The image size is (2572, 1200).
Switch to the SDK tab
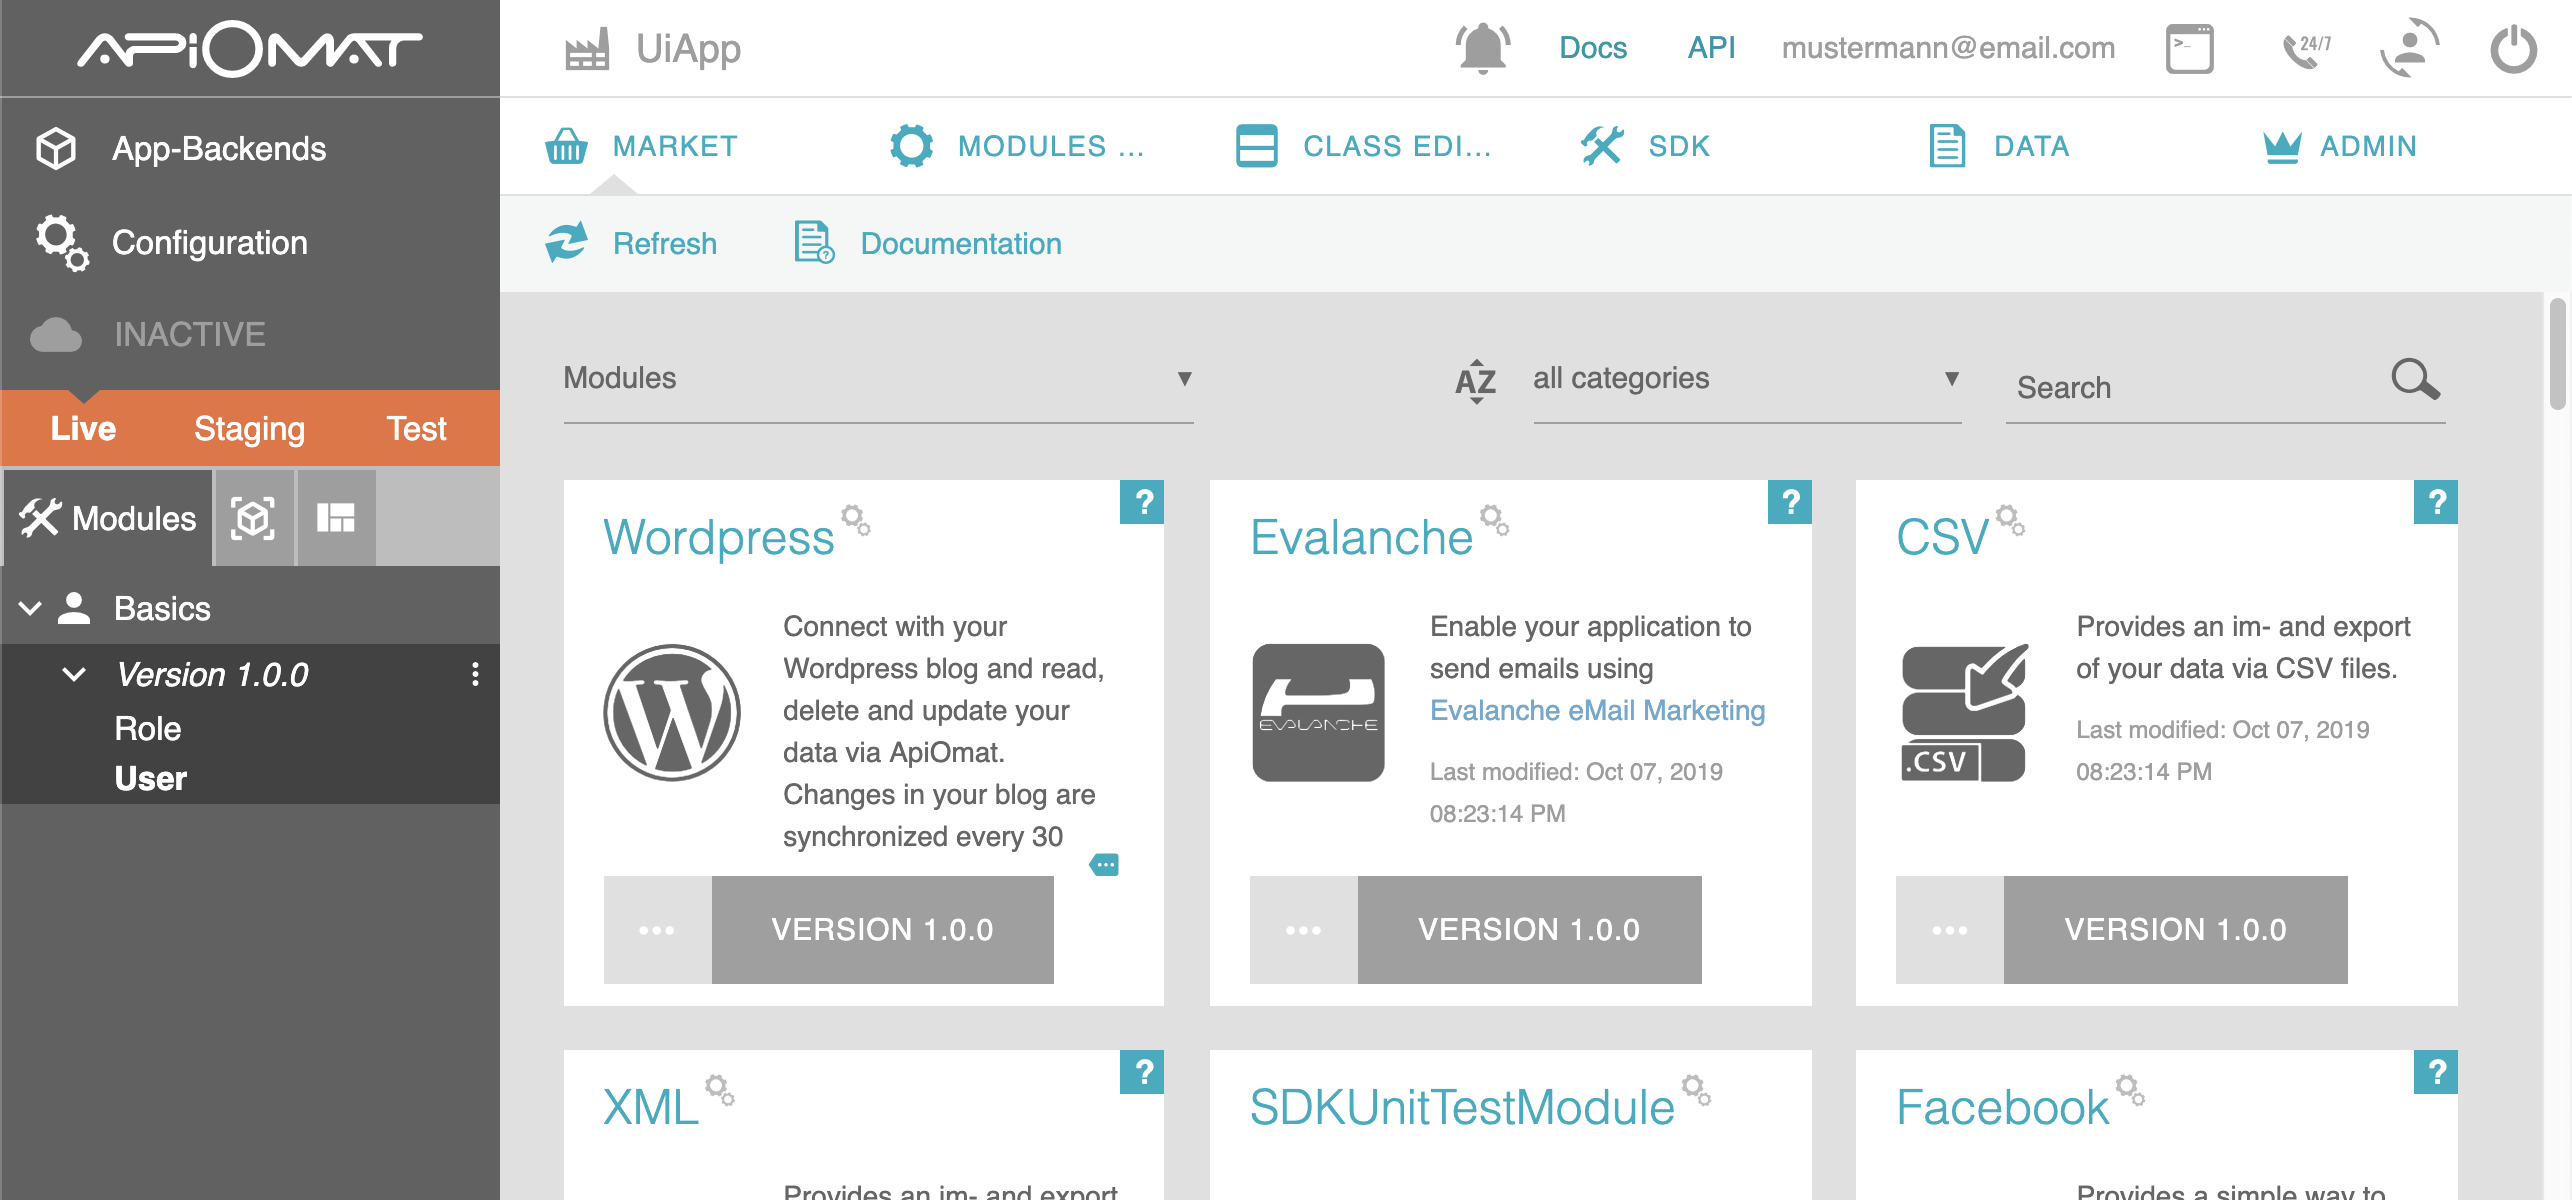1646,146
